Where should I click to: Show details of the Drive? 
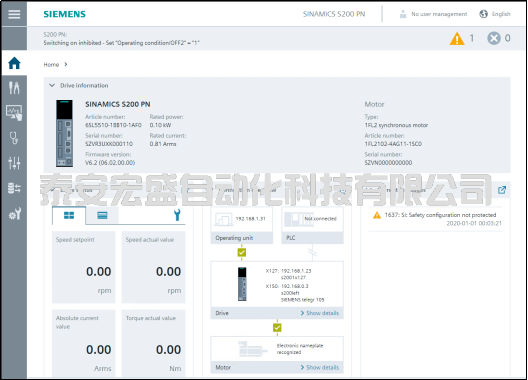point(320,313)
